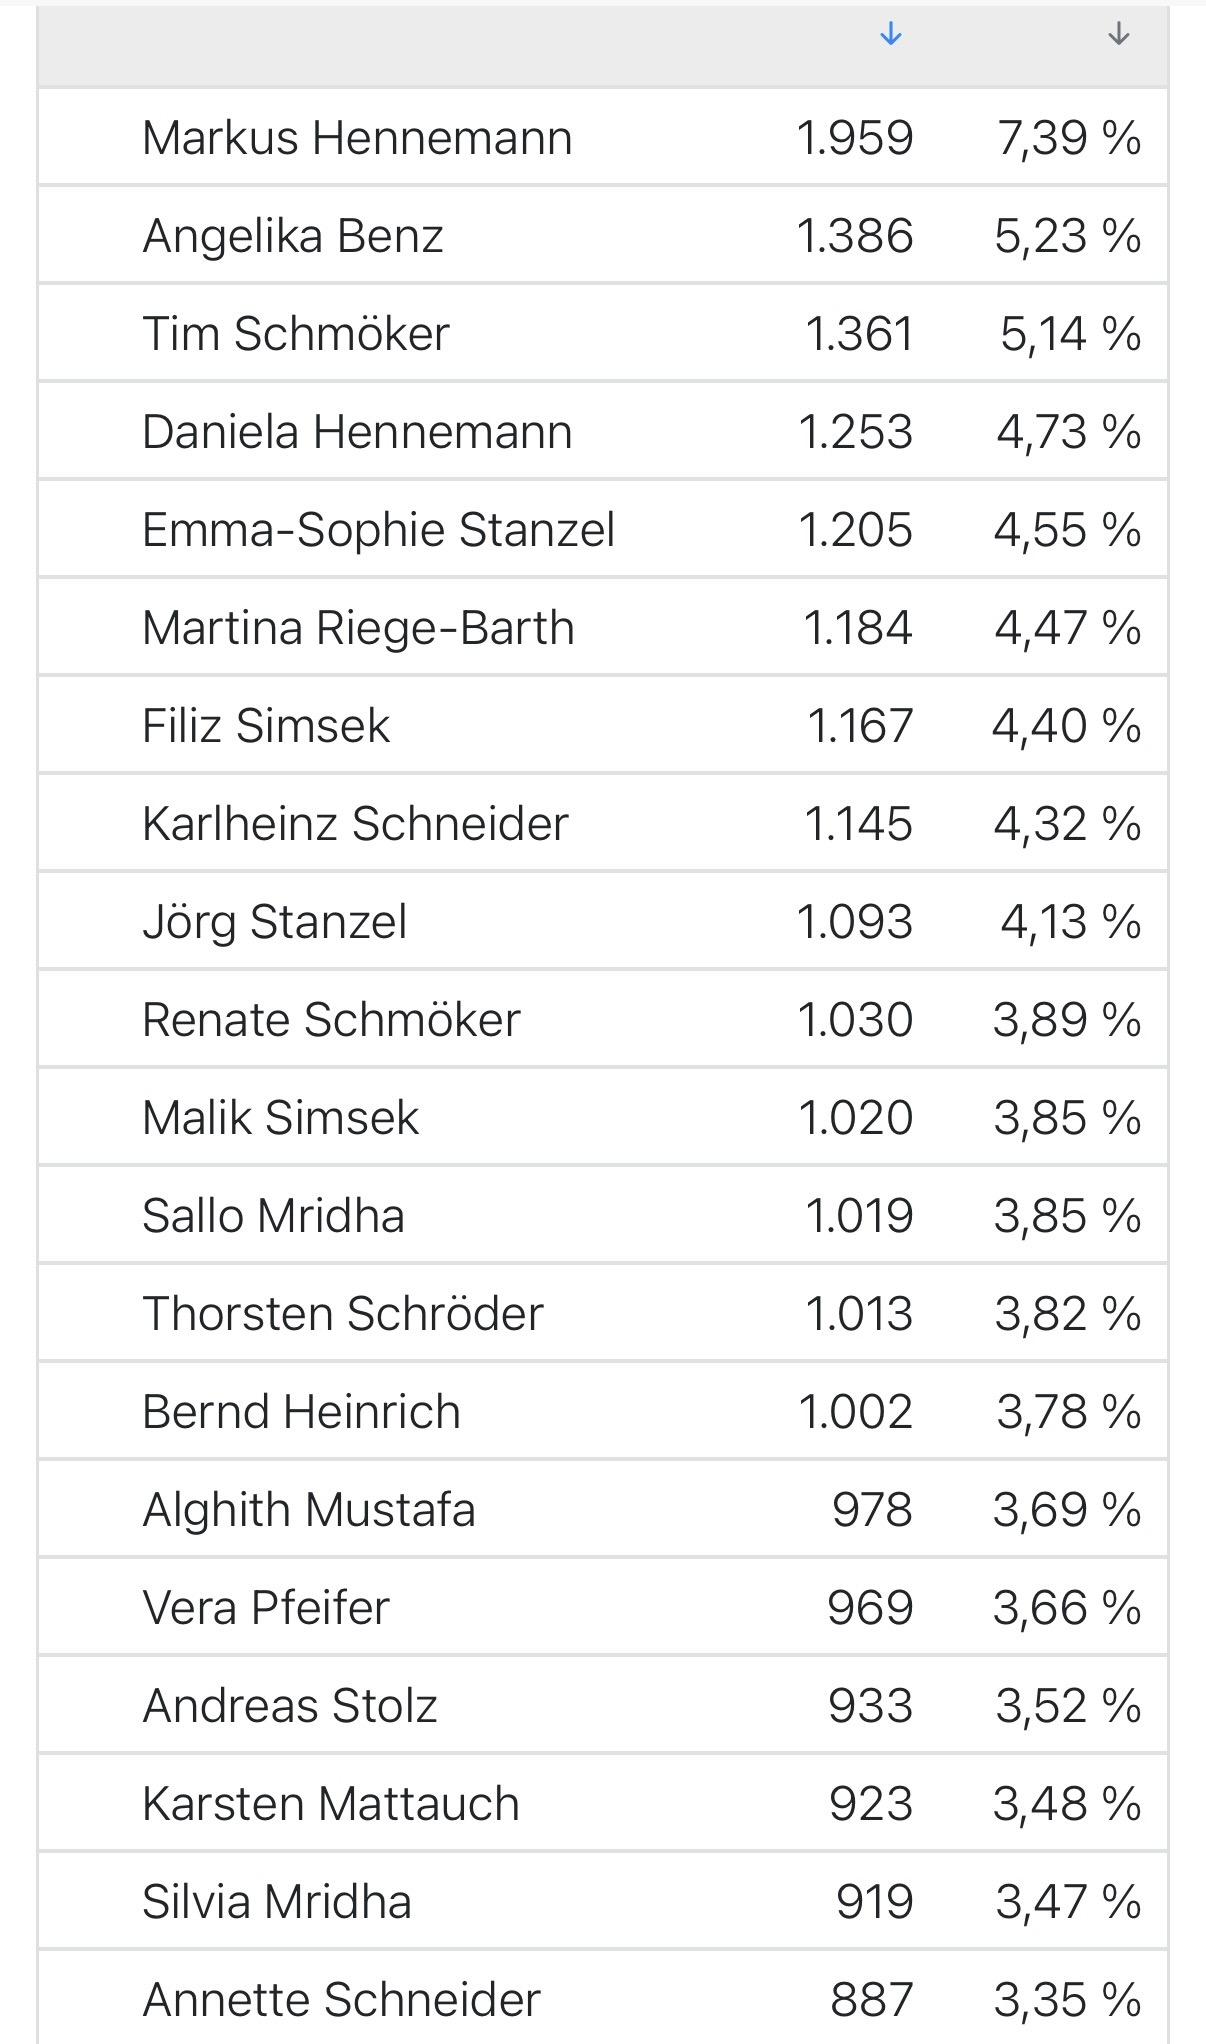1206x2044 pixels.
Task: Sort by percentage using gray arrow
Action: [x=1118, y=35]
